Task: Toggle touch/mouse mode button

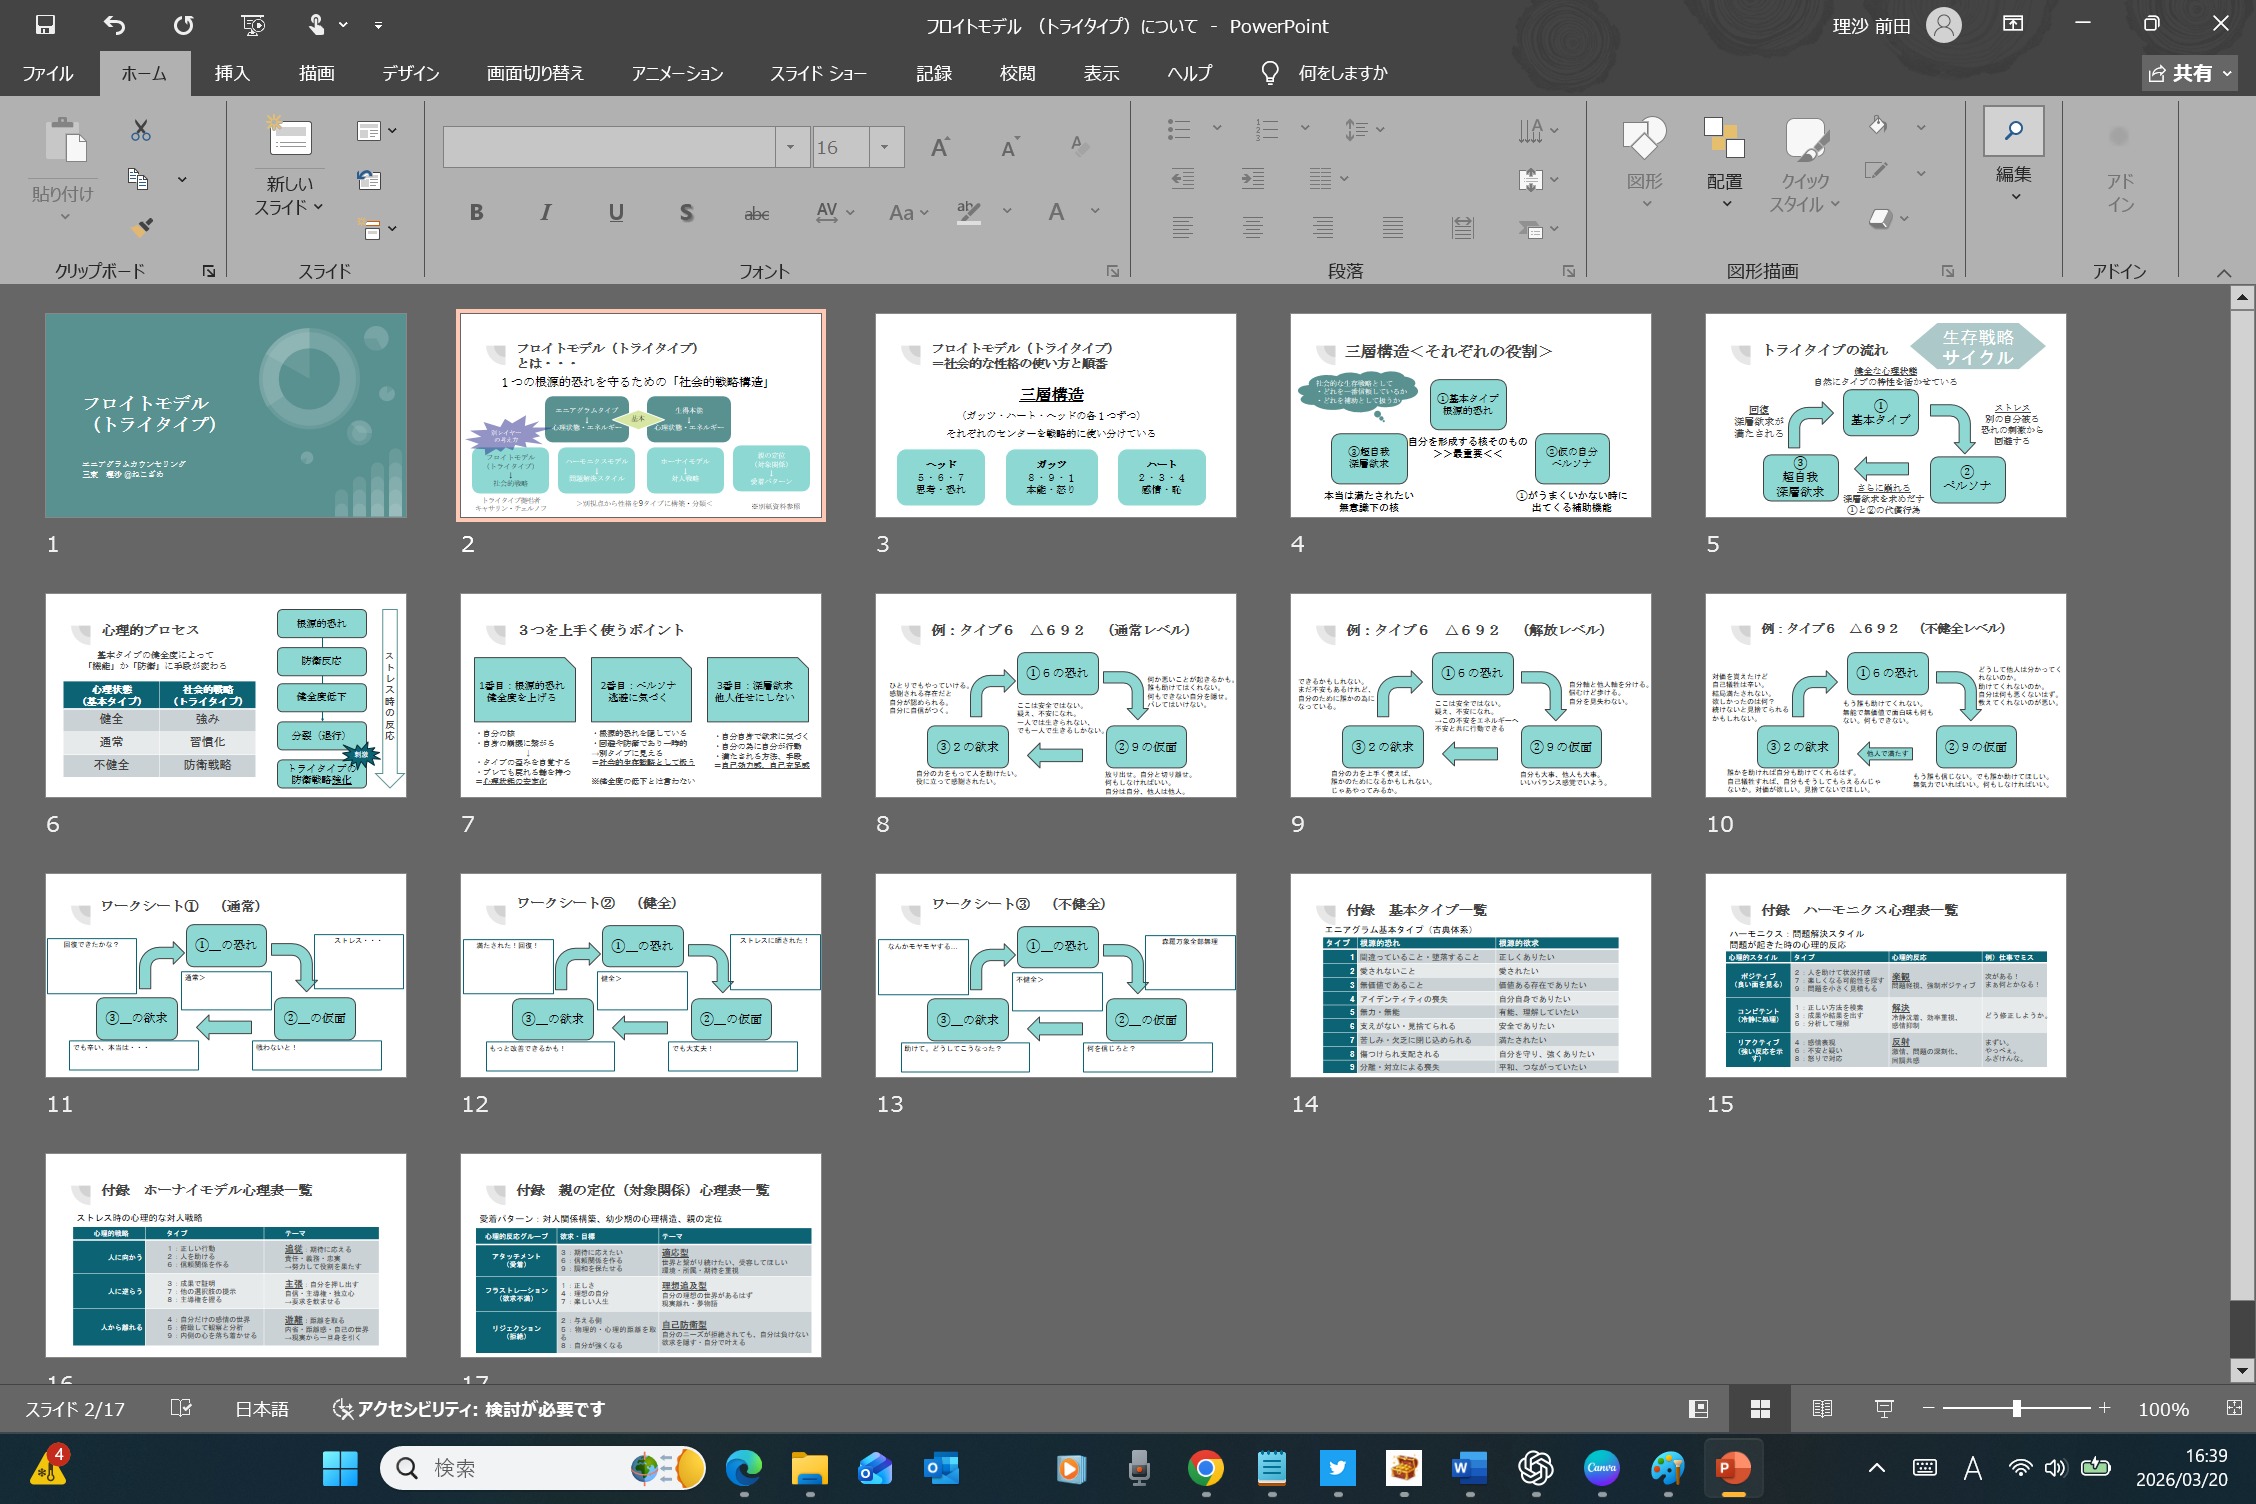Action: pos(318,25)
